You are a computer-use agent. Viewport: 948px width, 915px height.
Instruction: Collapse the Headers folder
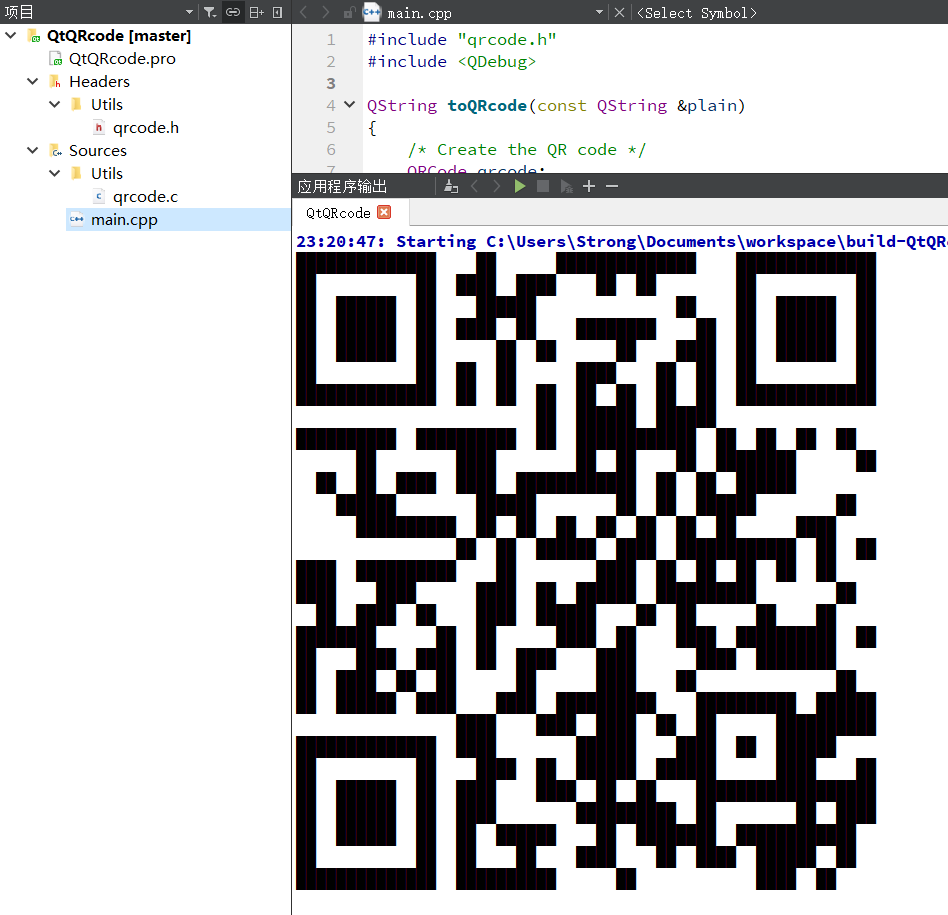click(33, 81)
